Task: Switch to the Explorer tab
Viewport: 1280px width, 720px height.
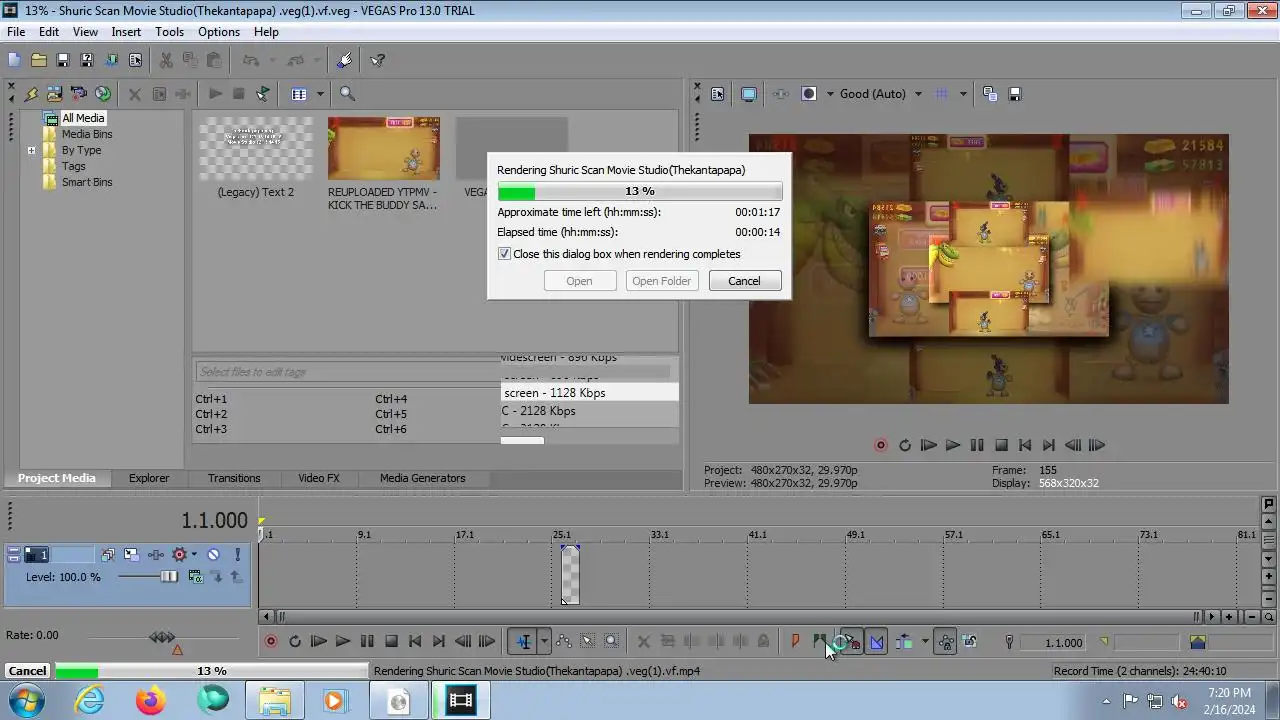Action: [x=148, y=478]
